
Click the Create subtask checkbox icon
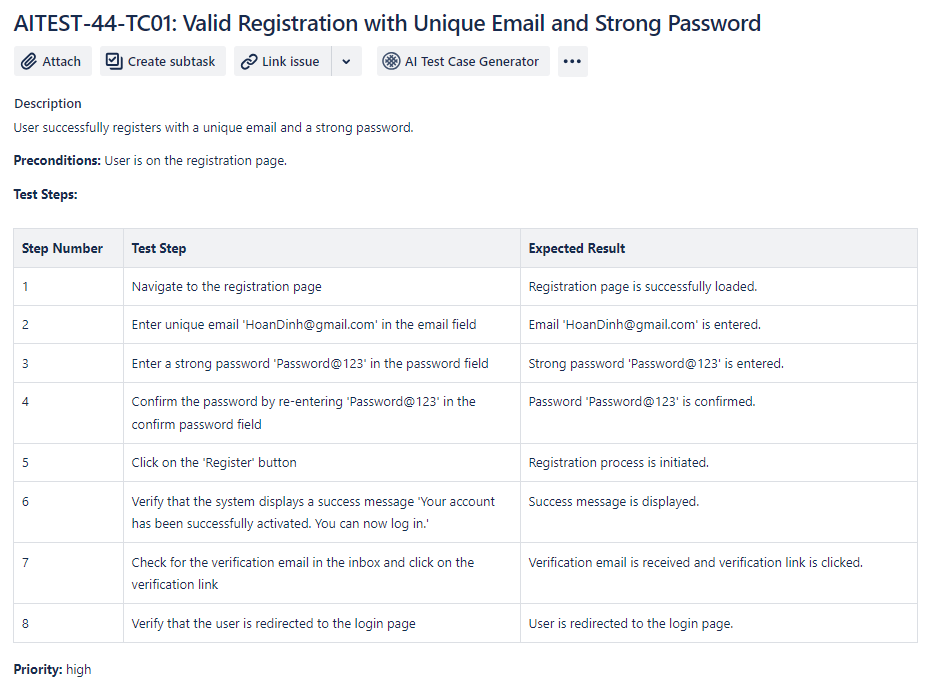[114, 62]
